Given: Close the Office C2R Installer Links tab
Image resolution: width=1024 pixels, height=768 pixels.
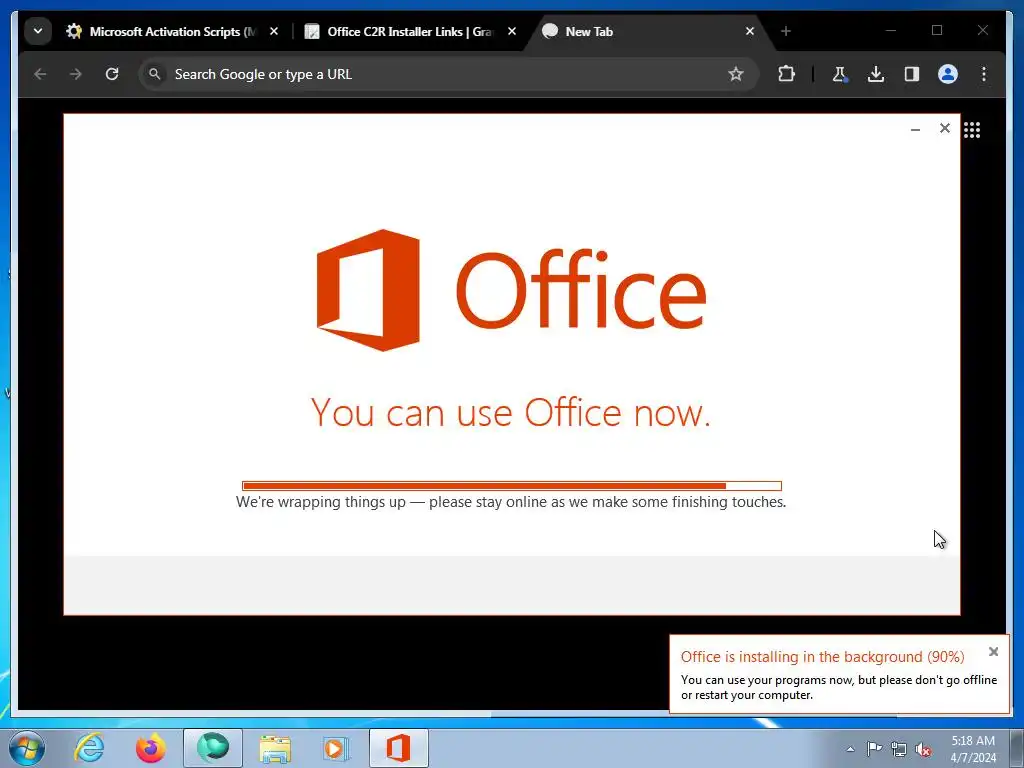Looking at the screenshot, I should (x=512, y=31).
